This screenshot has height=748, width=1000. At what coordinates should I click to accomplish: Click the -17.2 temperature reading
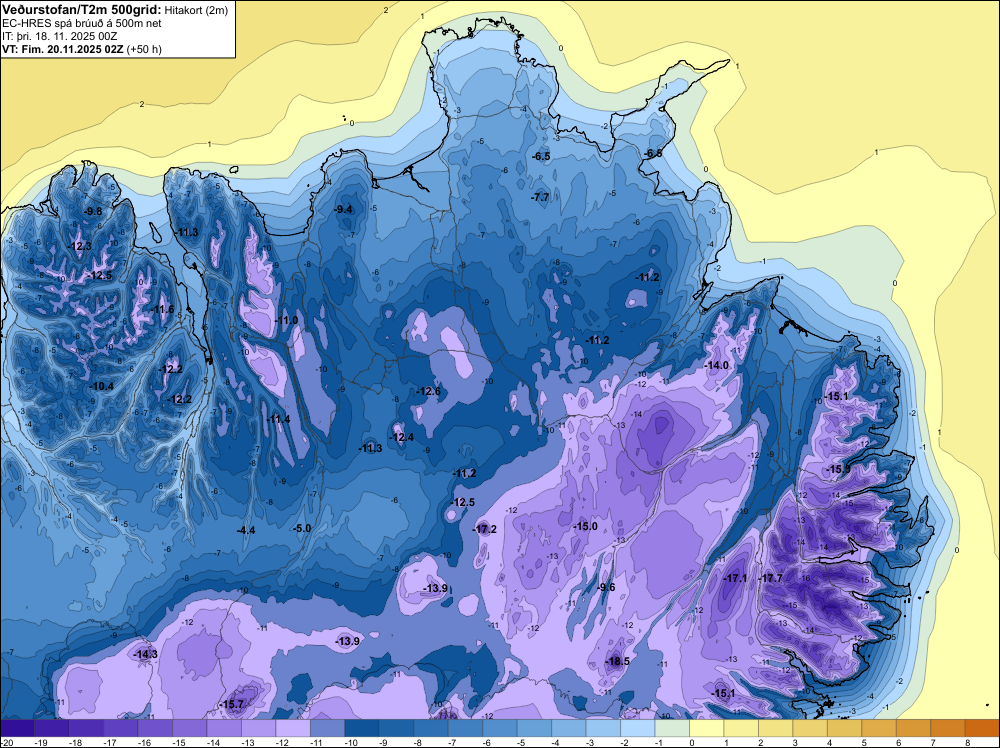coord(485,529)
